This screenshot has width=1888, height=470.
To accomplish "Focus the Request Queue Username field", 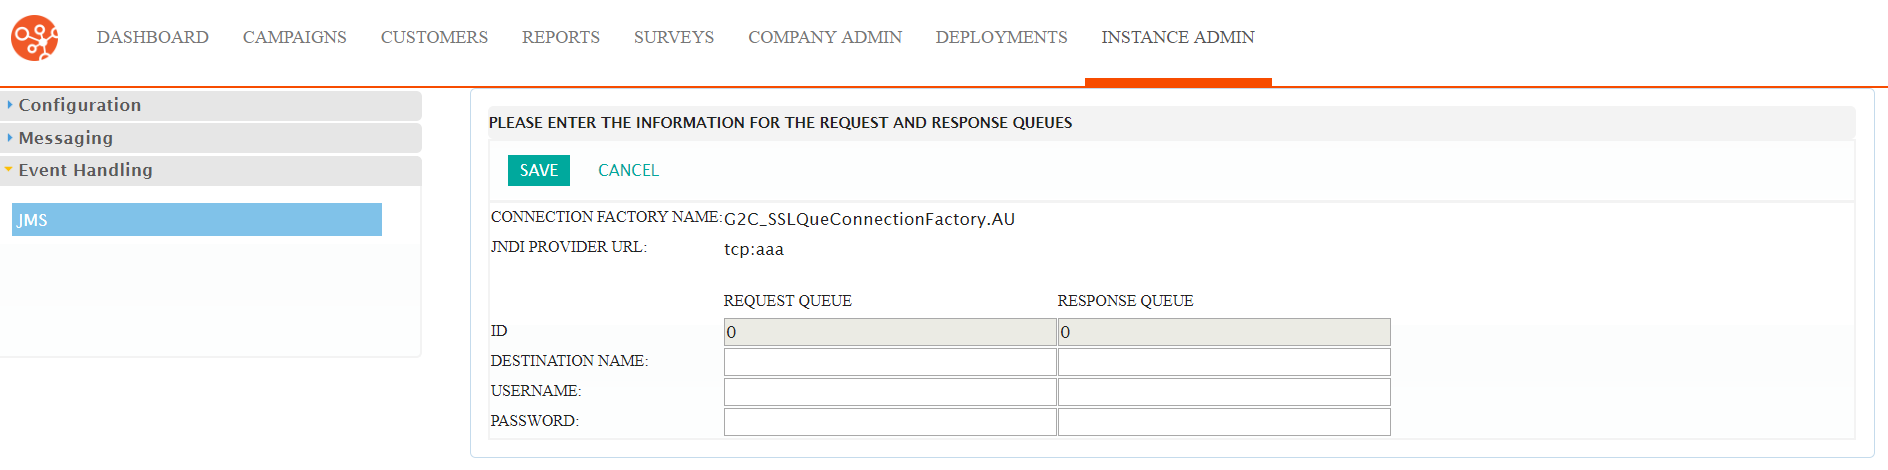I will tap(890, 392).
